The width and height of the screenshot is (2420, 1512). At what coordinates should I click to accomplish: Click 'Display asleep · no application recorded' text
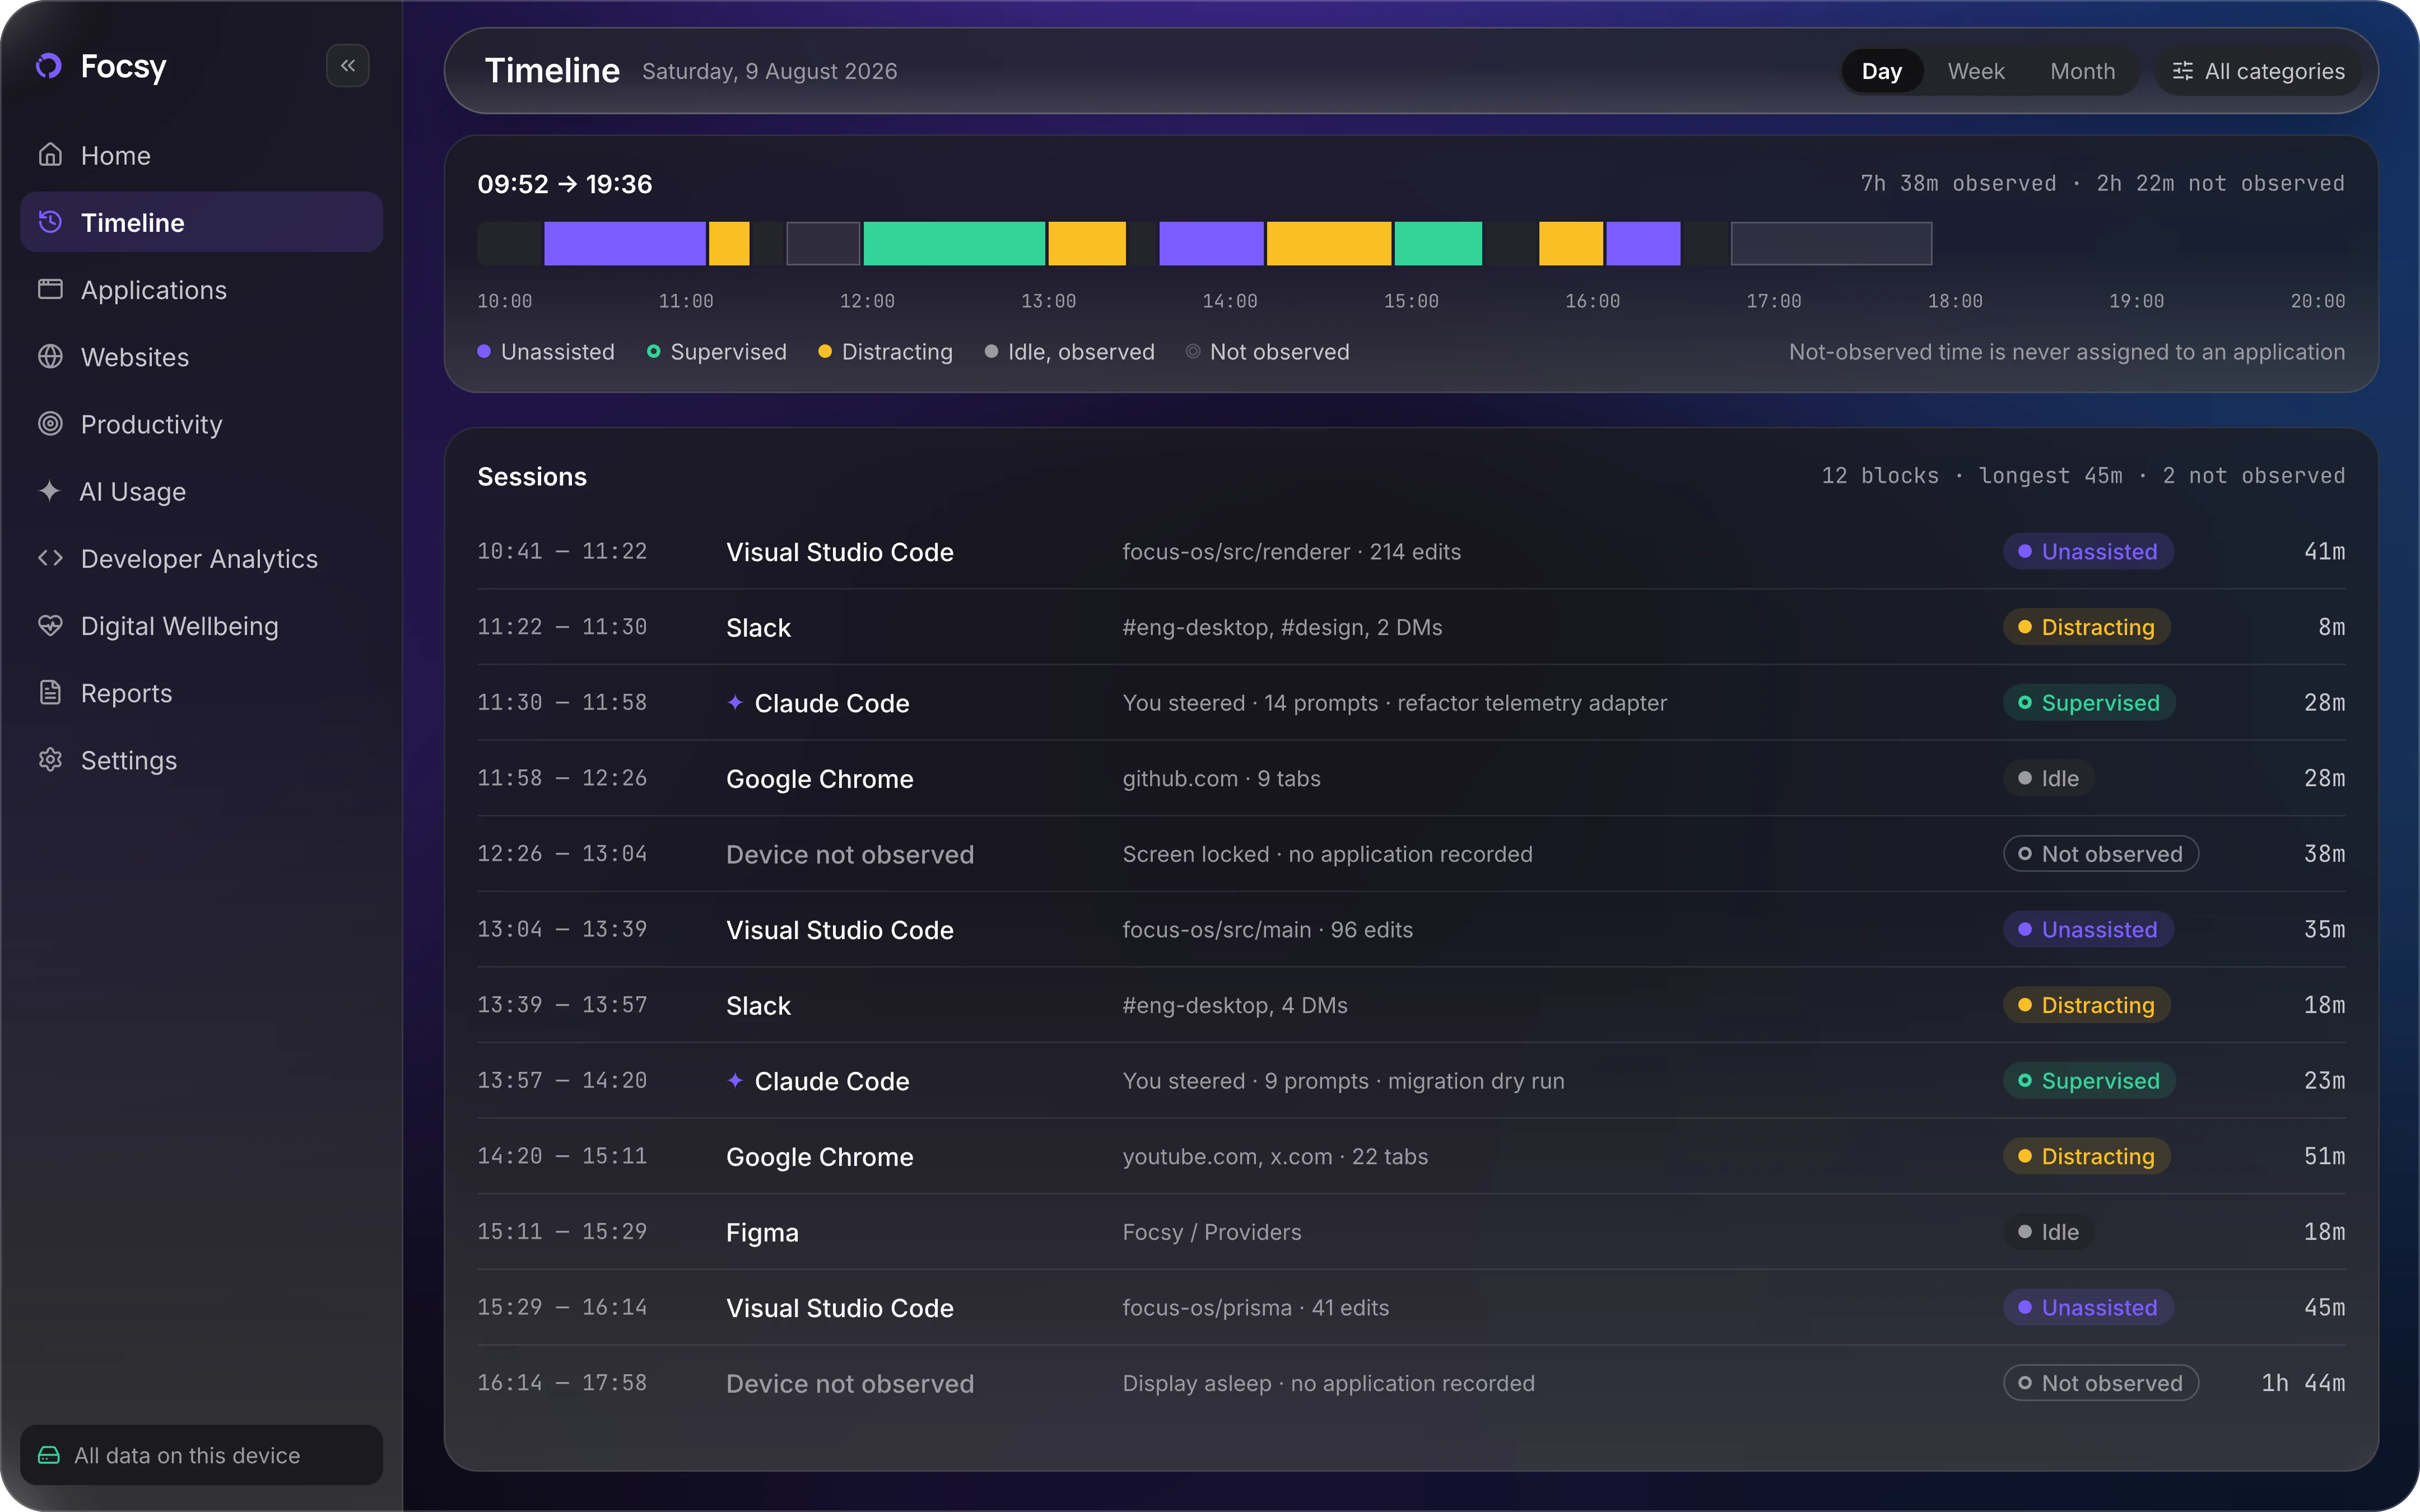(1328, 1384)
